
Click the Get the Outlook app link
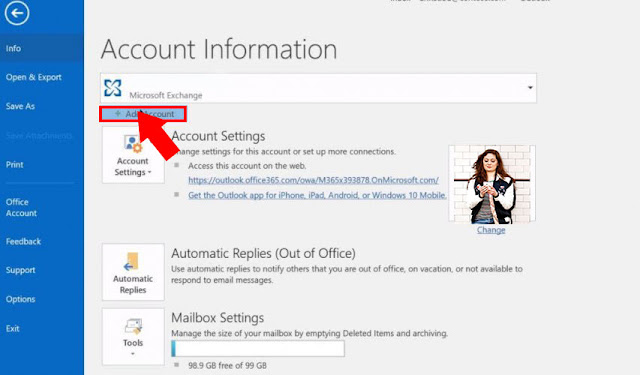pos(317,195)
